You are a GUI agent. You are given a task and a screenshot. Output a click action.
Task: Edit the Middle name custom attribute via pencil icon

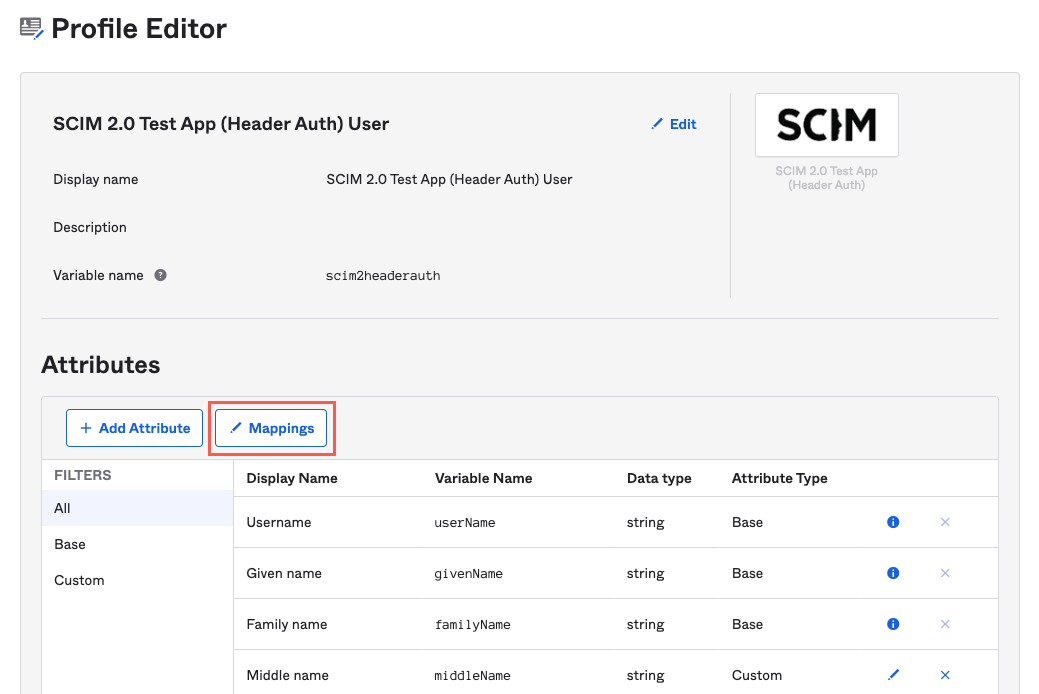click(893, 675)
